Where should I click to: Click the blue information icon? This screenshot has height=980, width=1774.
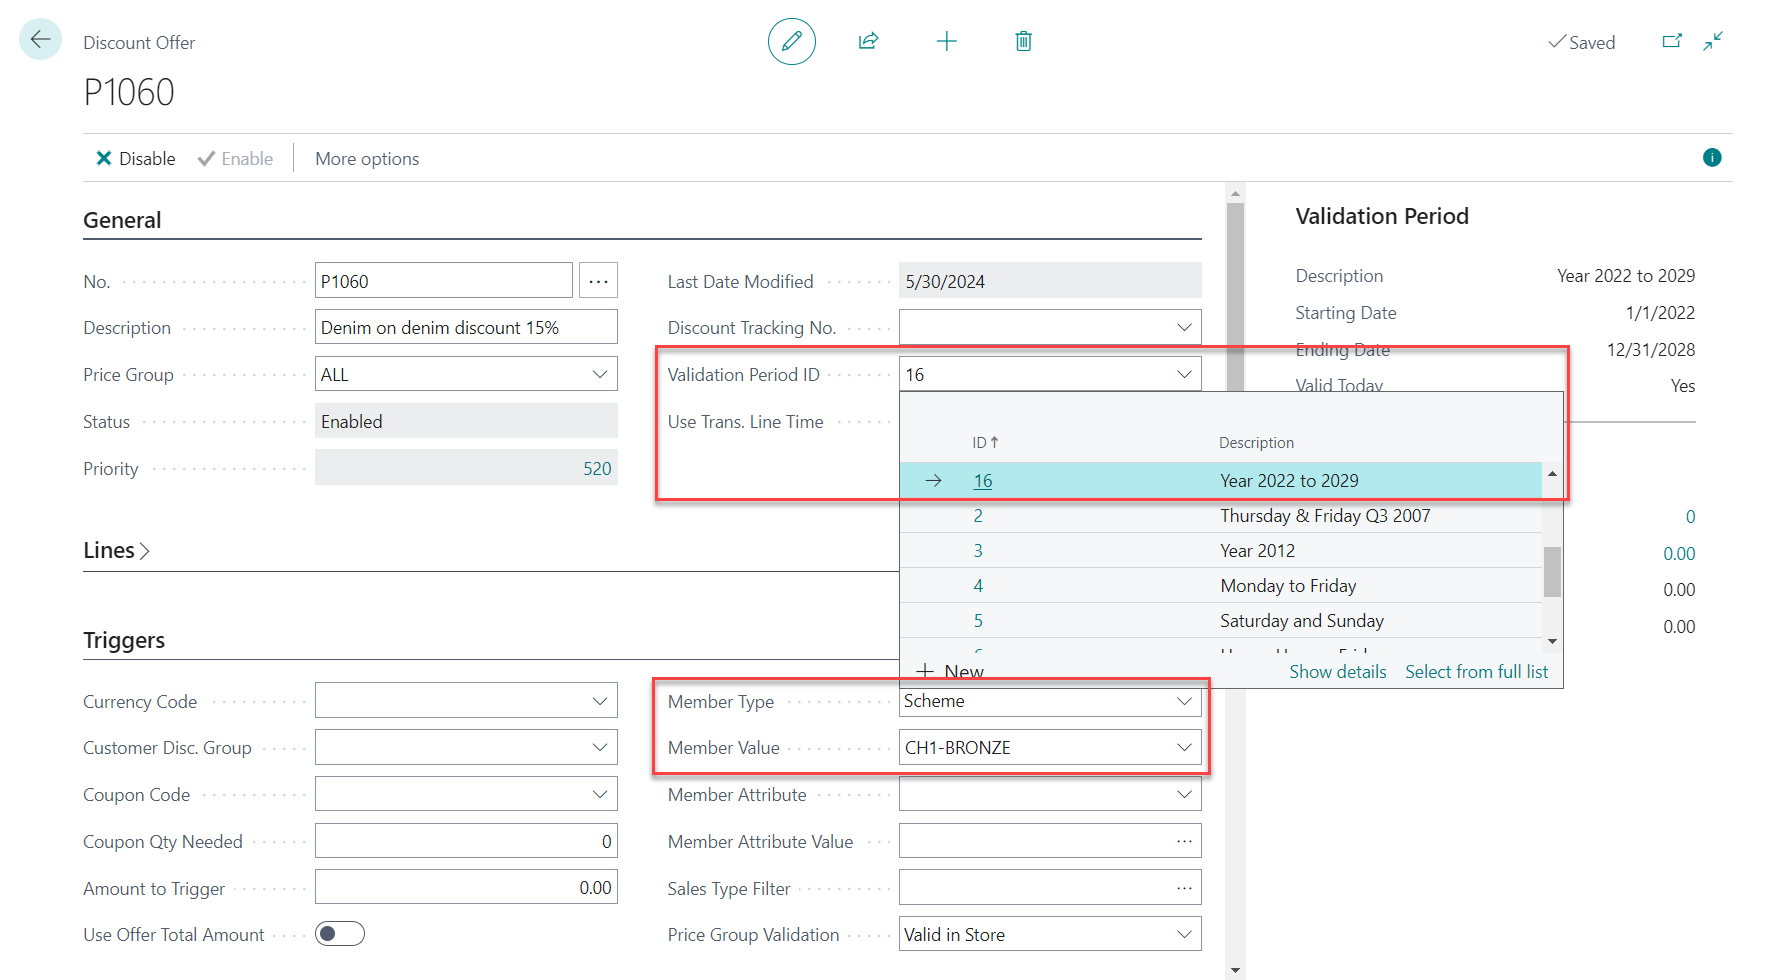click(1712, 158)
